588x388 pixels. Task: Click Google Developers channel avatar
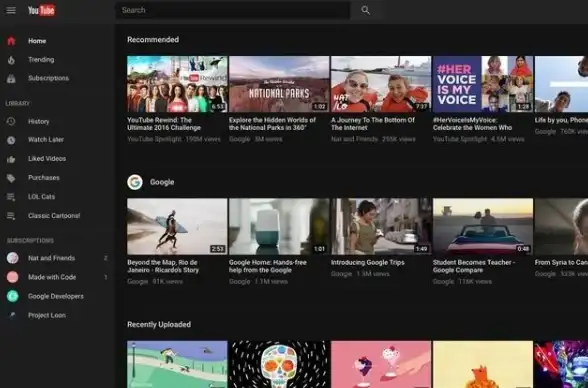click(x=12, y=296)
